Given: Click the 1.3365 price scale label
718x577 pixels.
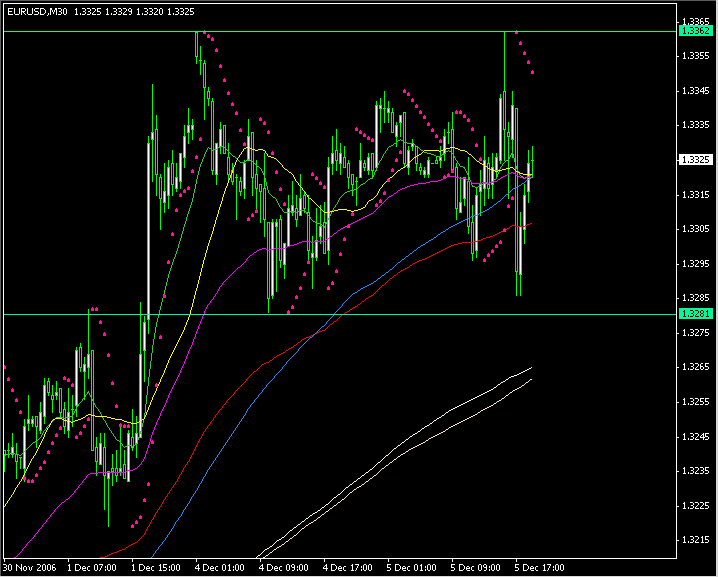Looking at the screenshot, I should [x=696, y=21].
